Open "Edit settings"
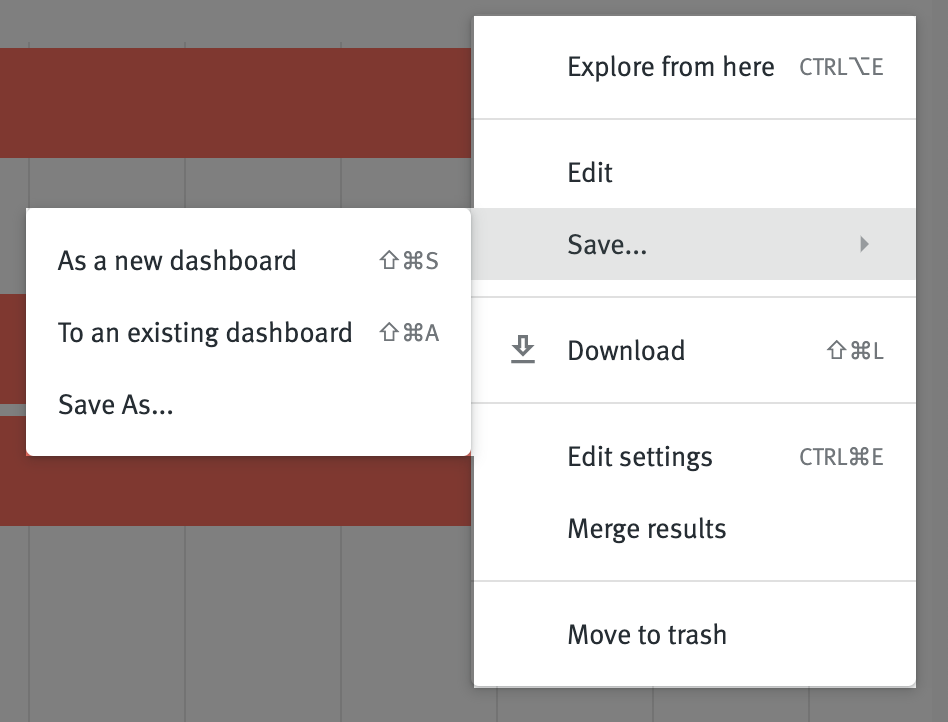Screen dimensions: 948x722 (x=640, y=457)
